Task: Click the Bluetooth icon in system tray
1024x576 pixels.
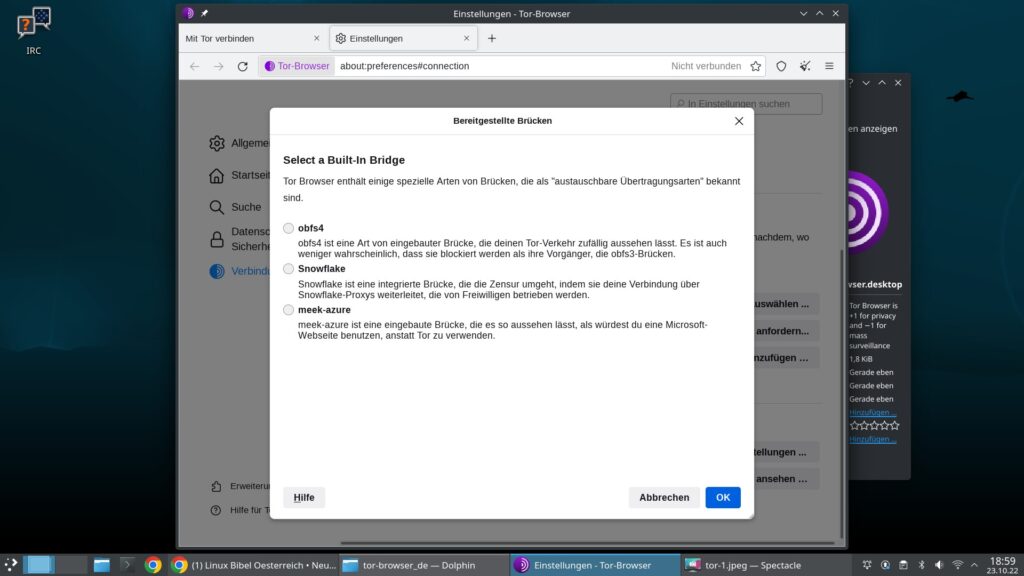Action: point(921,565)
